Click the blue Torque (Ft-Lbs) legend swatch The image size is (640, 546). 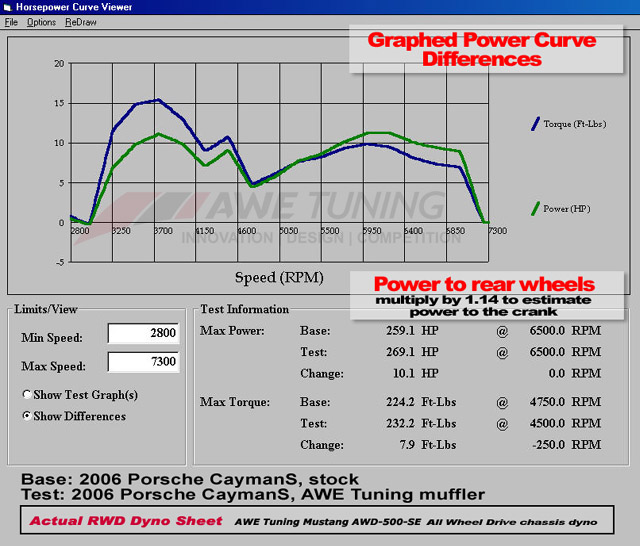pyautogui.click(x=535, y=125)
